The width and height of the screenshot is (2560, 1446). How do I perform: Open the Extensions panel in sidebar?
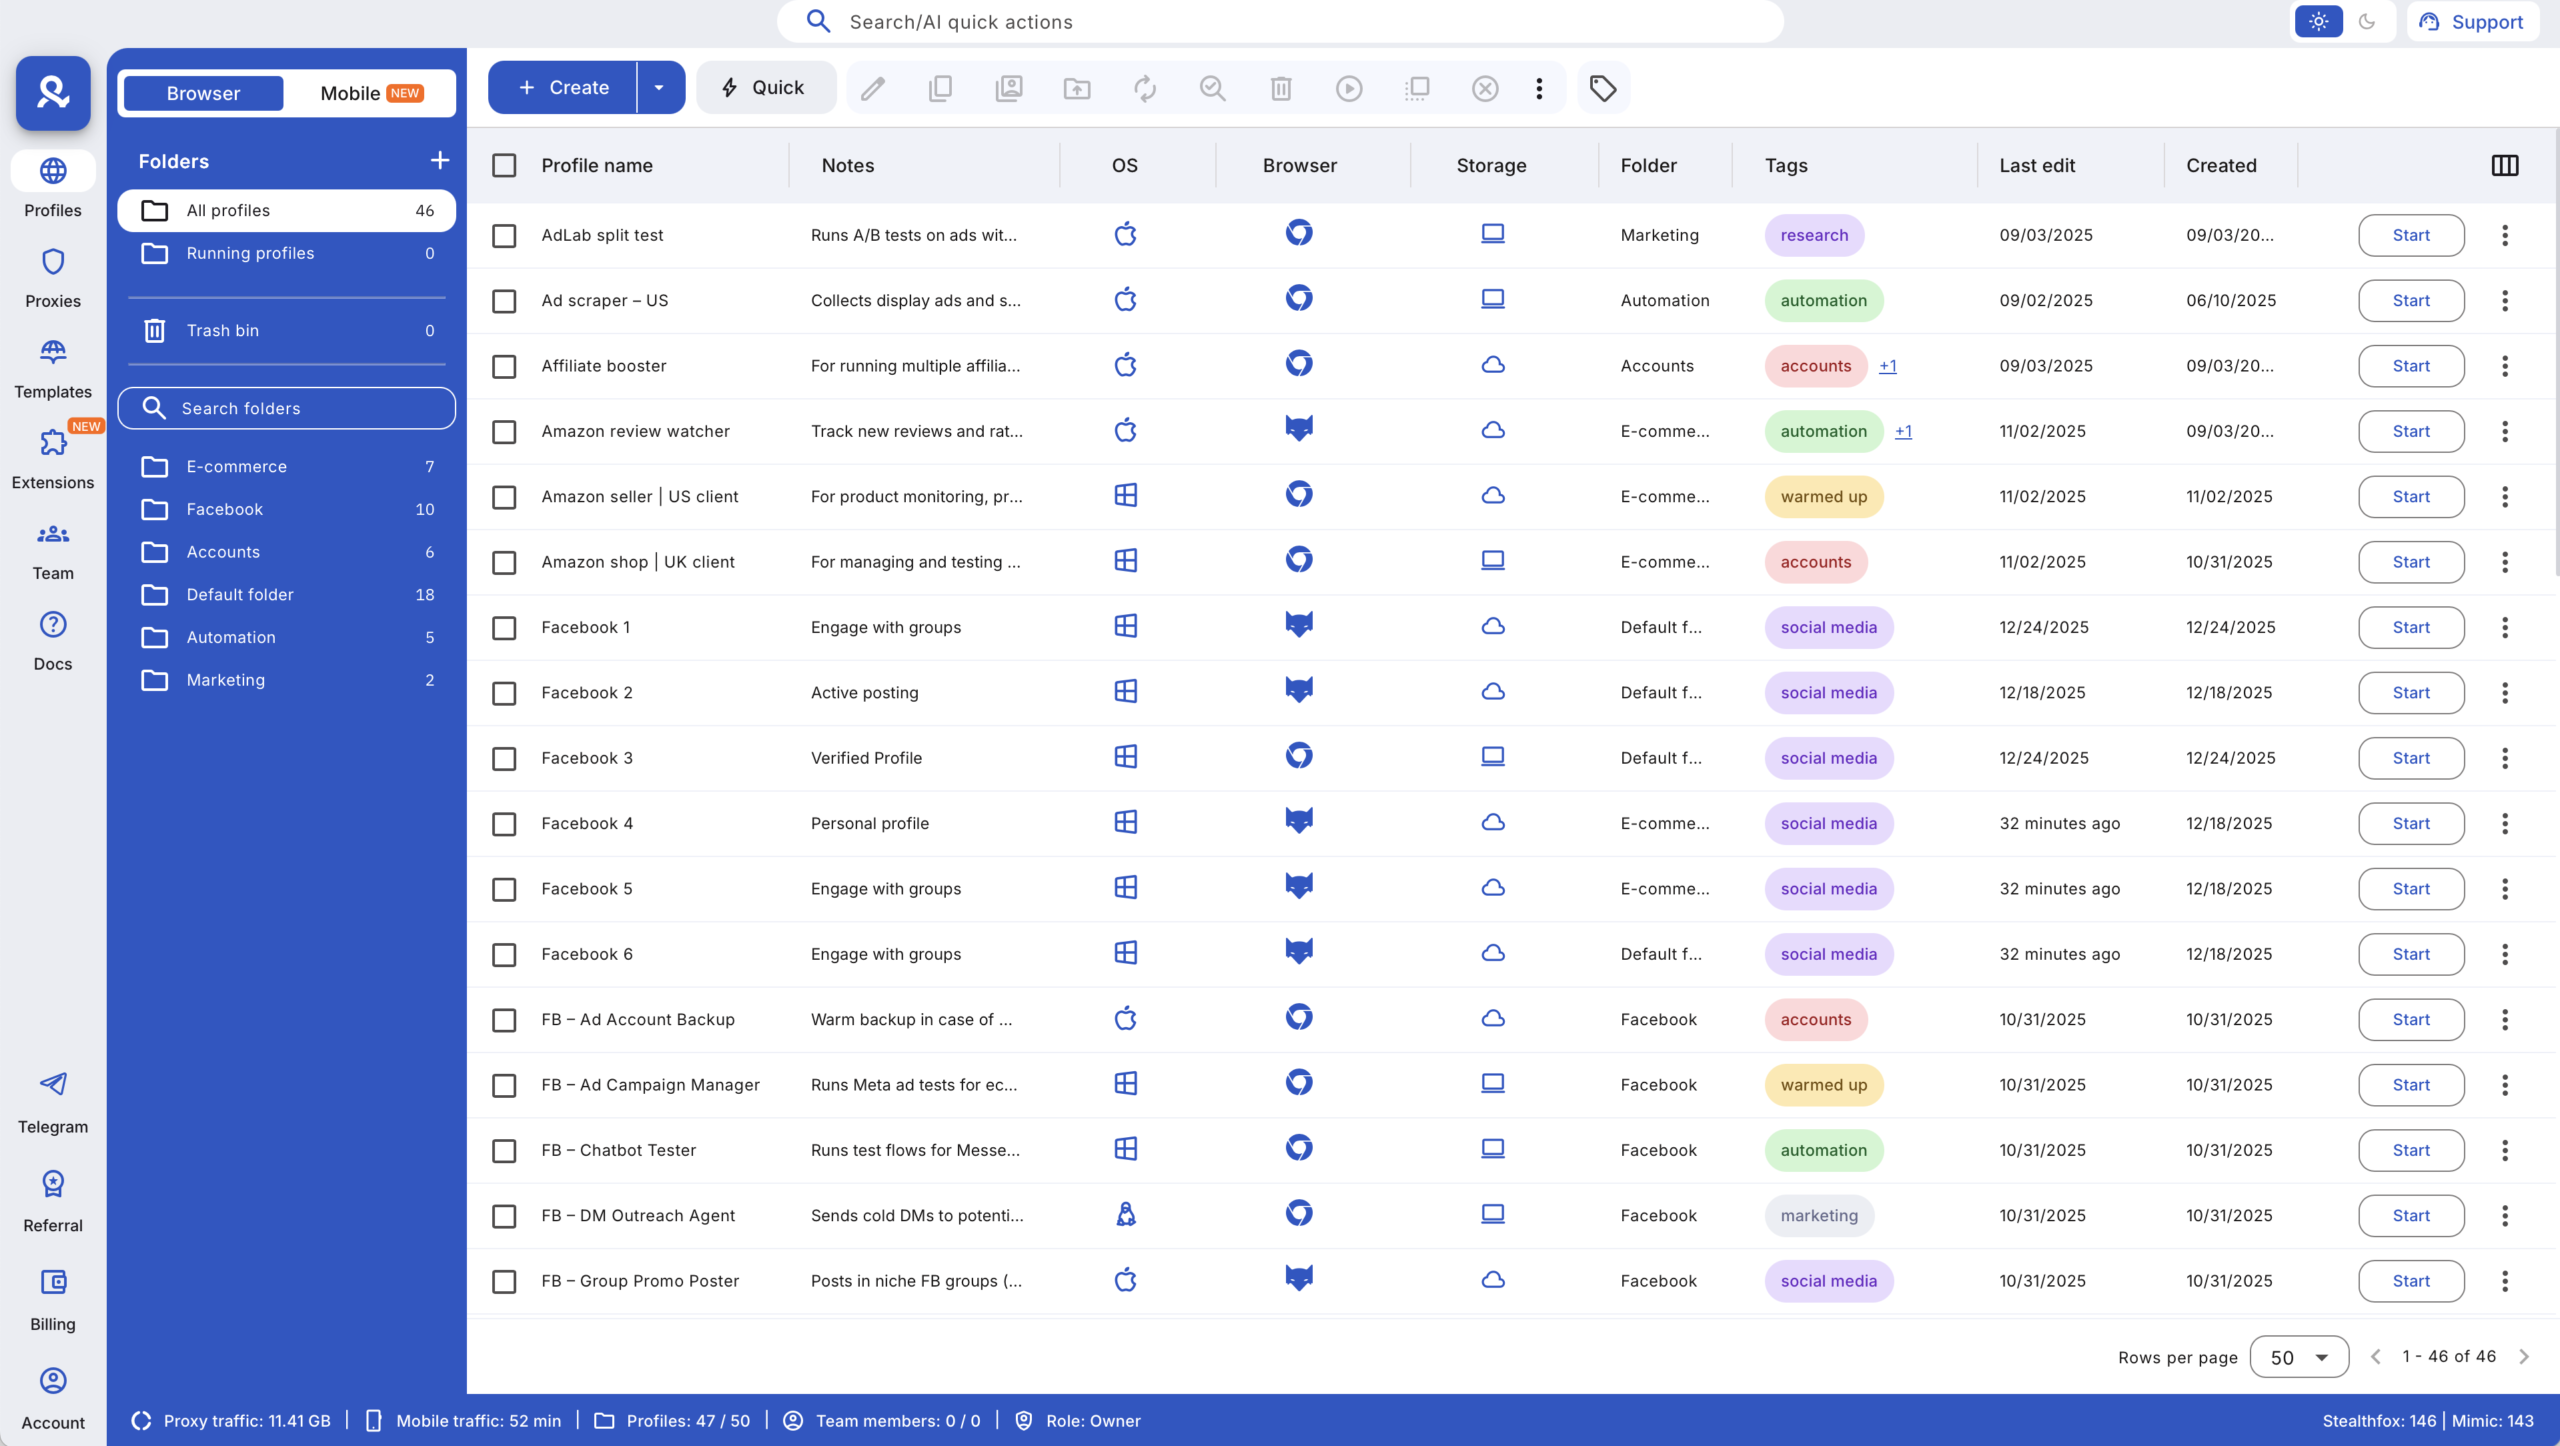(52, 455)
